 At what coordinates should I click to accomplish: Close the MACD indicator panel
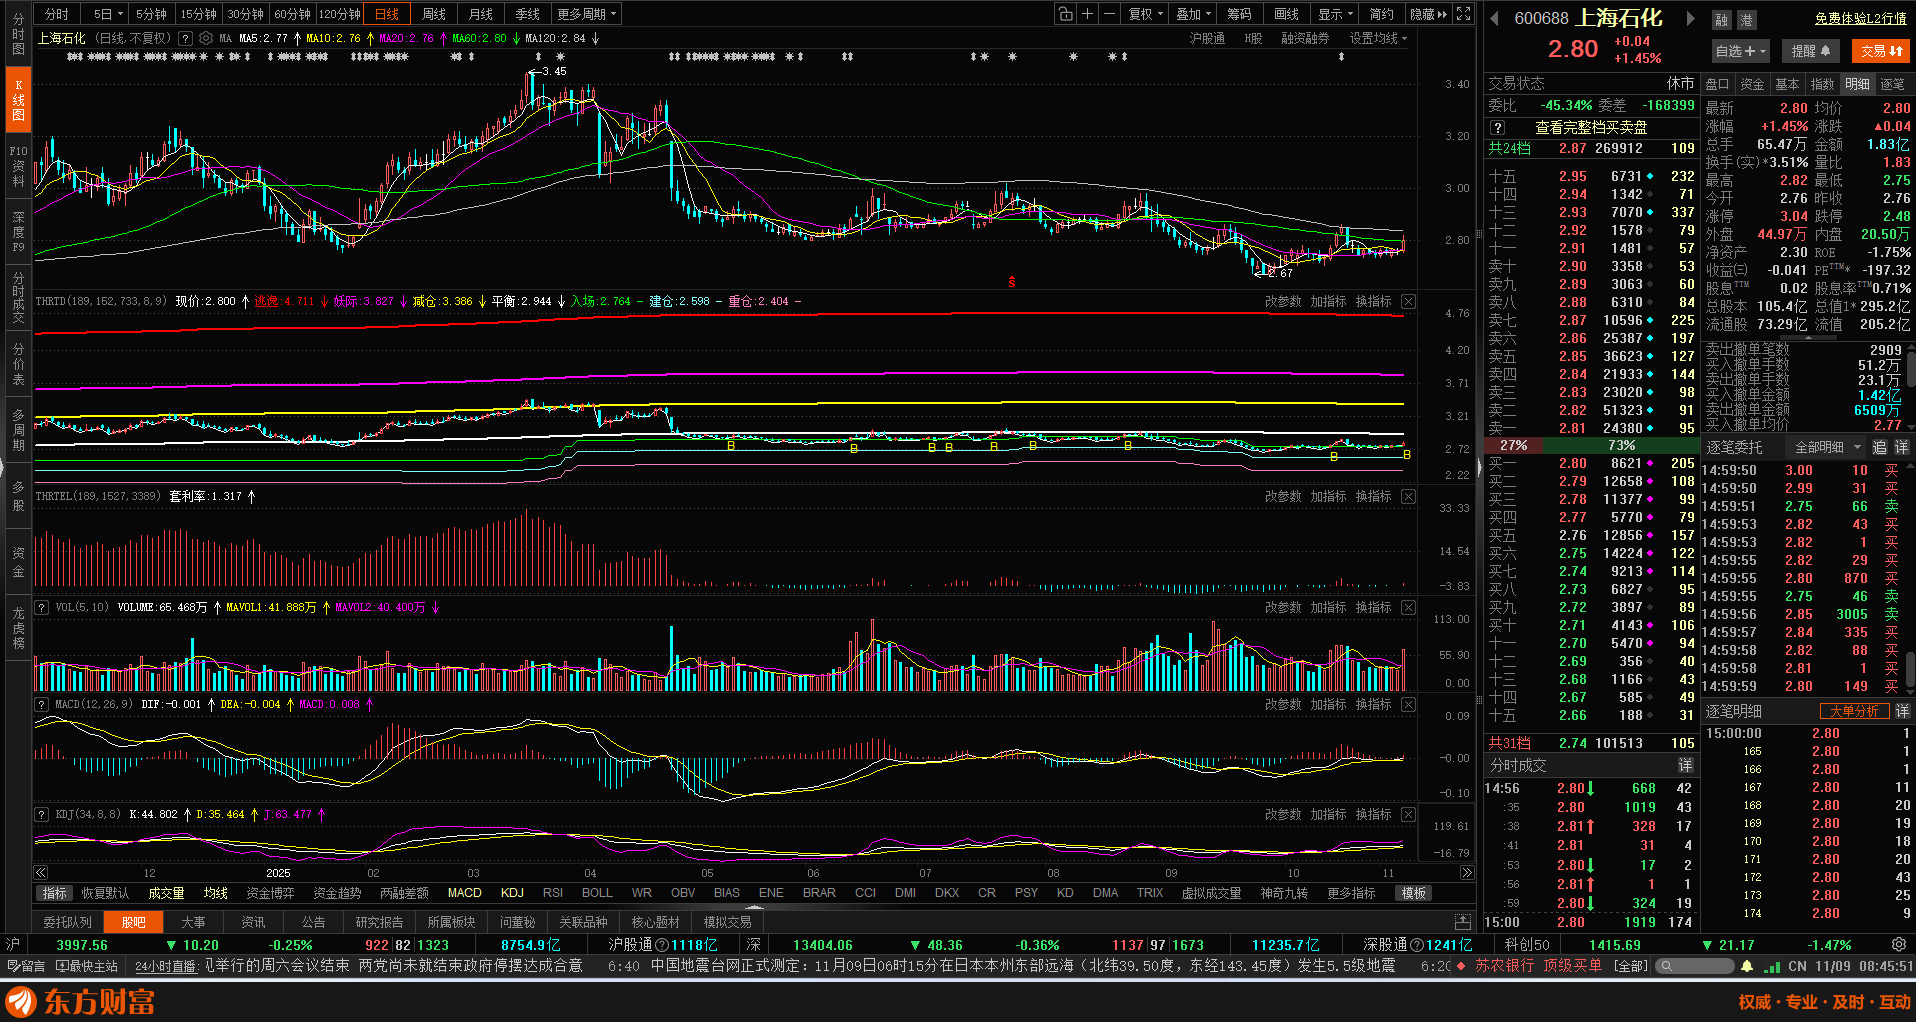pos(1408,705)
